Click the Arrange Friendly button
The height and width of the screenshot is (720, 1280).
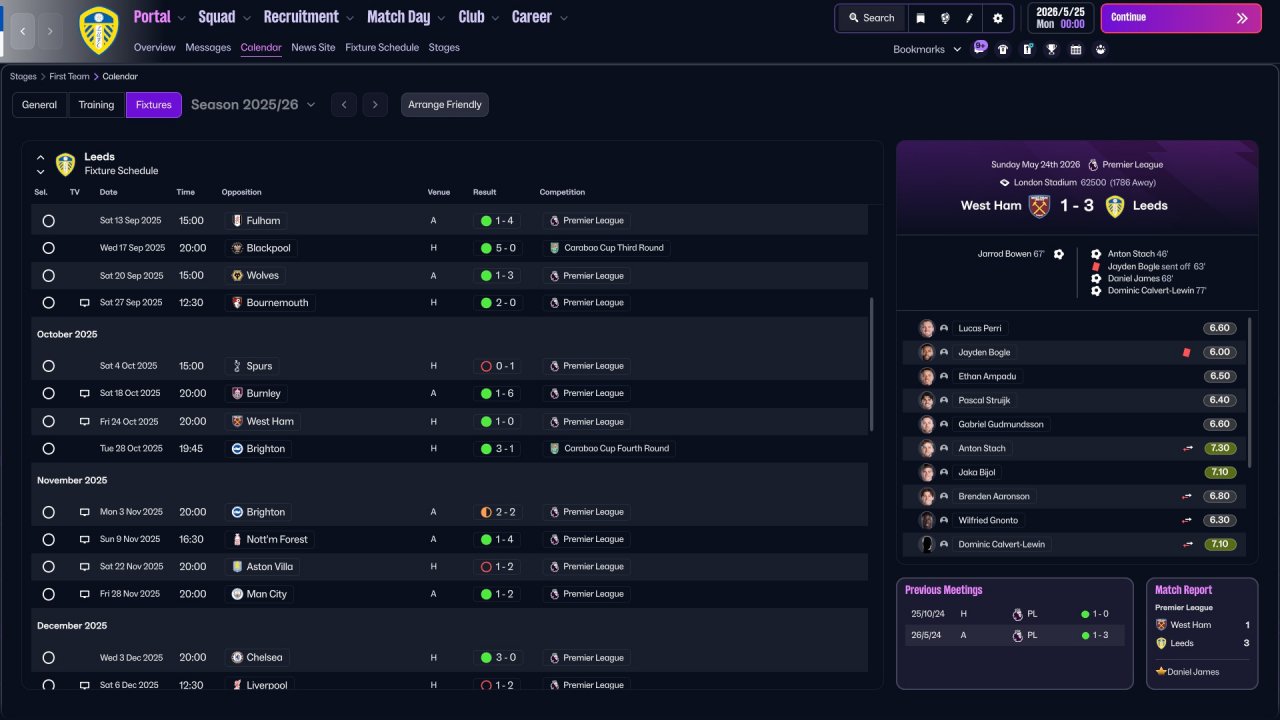point(445,105)
